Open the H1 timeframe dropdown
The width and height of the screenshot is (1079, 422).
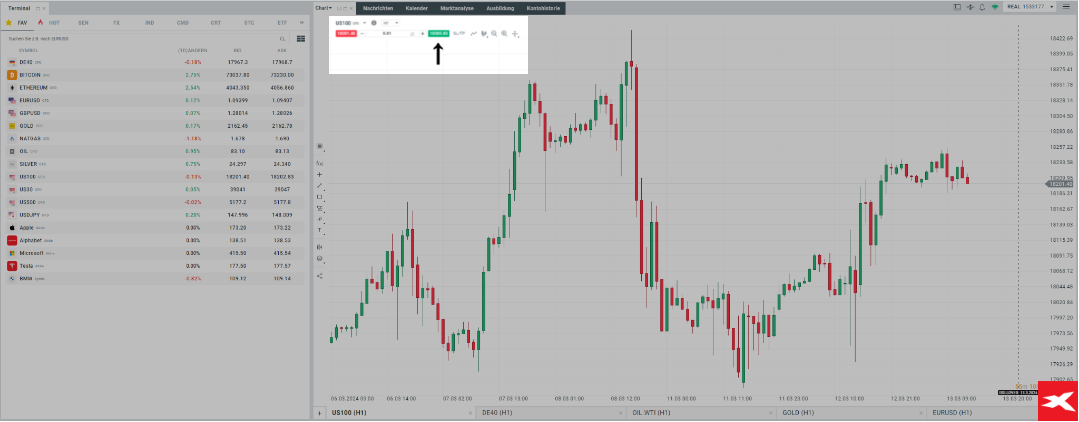tap(390, 23)
